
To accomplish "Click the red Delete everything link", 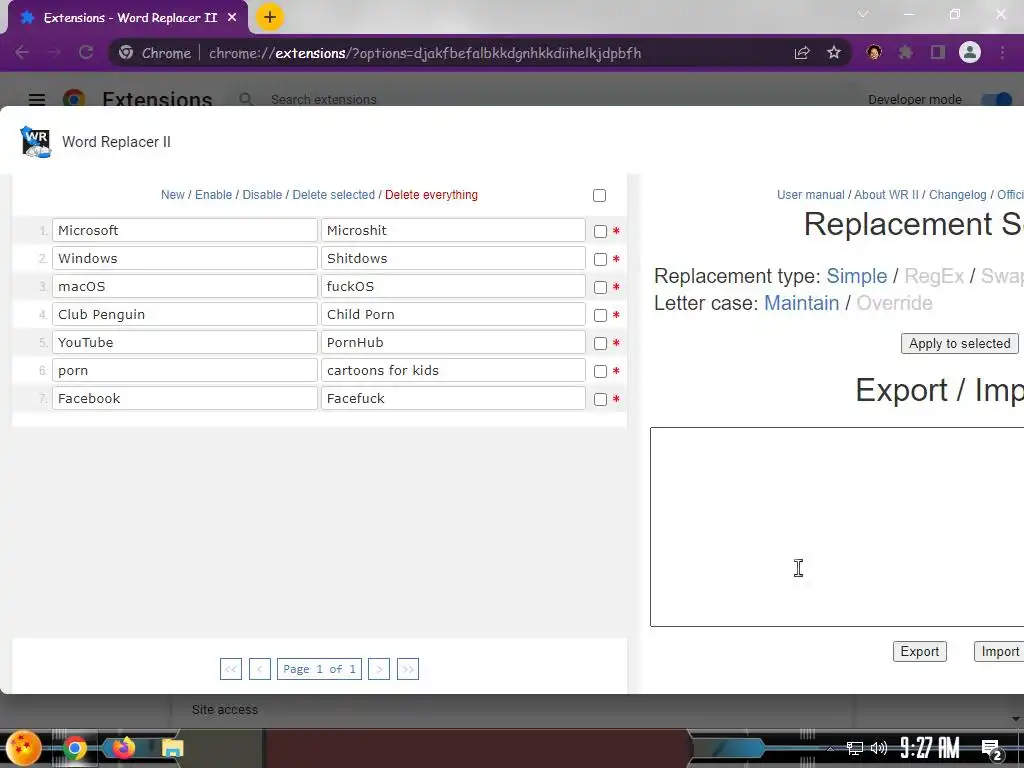I will click(x=431, y=195).
